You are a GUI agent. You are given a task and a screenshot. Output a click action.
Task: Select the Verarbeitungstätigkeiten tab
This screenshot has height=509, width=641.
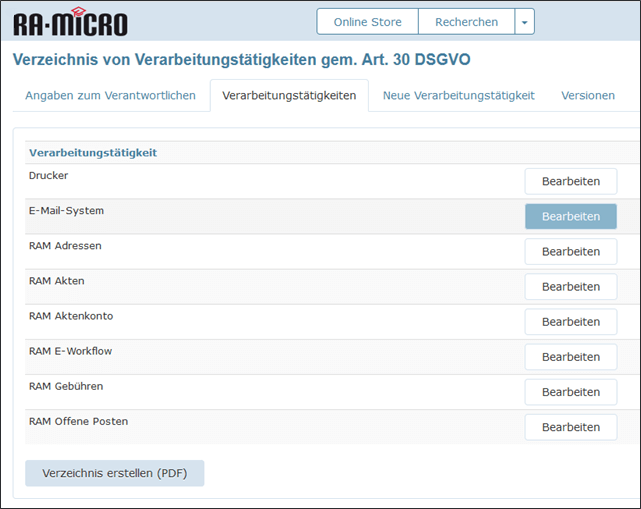click(x=289, y=95)
